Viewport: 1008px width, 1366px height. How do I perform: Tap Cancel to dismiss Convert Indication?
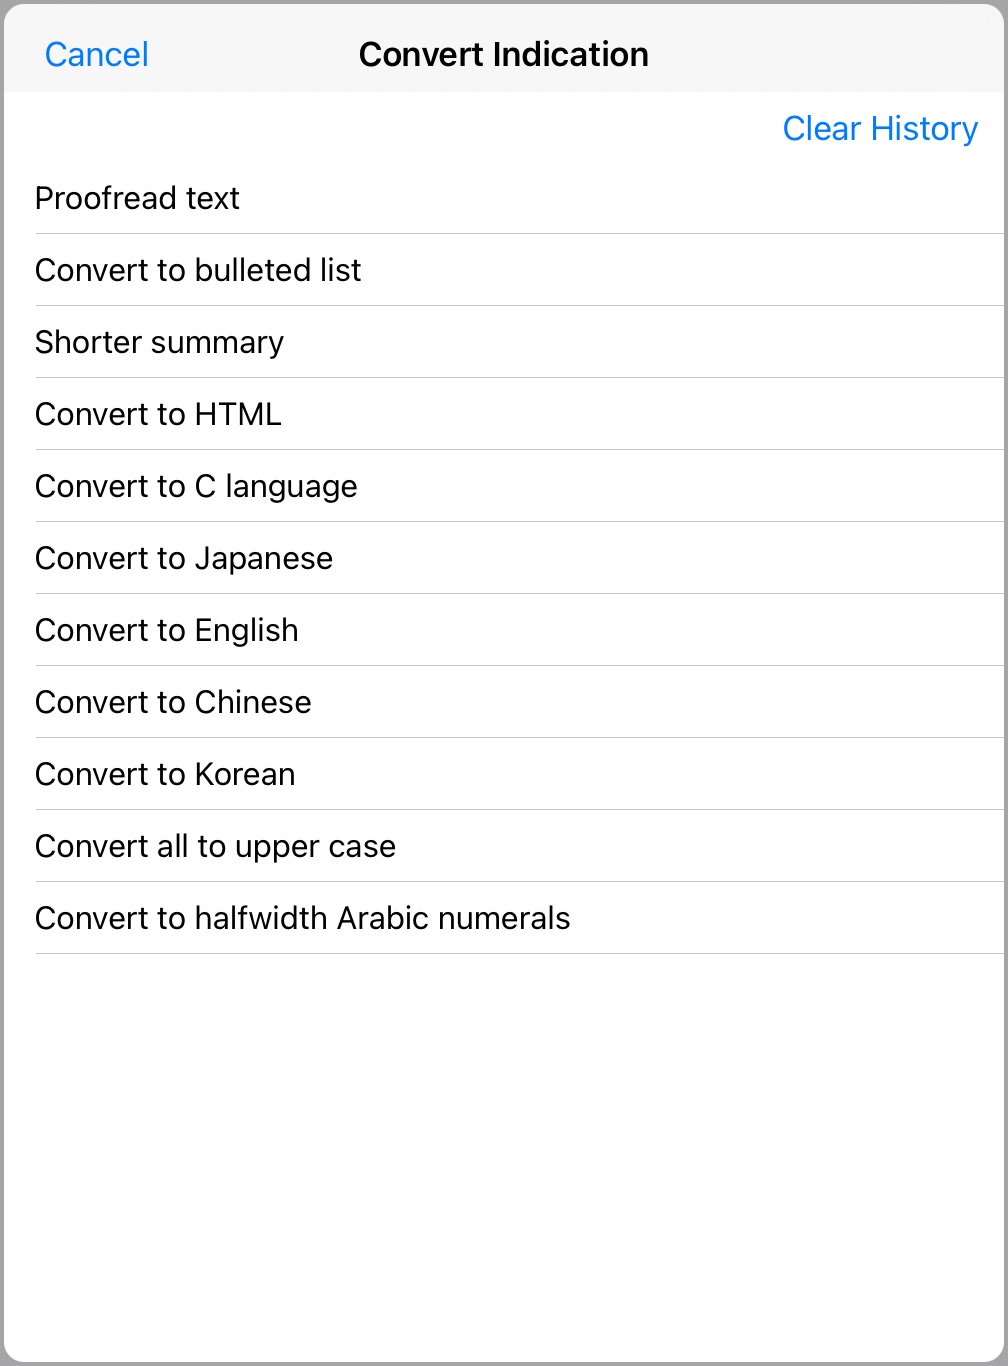click(x=97, y=54)
